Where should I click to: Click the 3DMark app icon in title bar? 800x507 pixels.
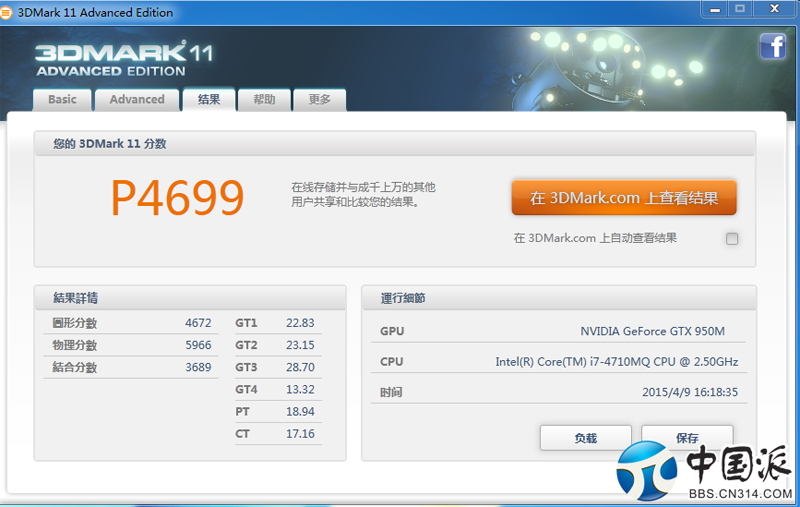tap(5, 12)
